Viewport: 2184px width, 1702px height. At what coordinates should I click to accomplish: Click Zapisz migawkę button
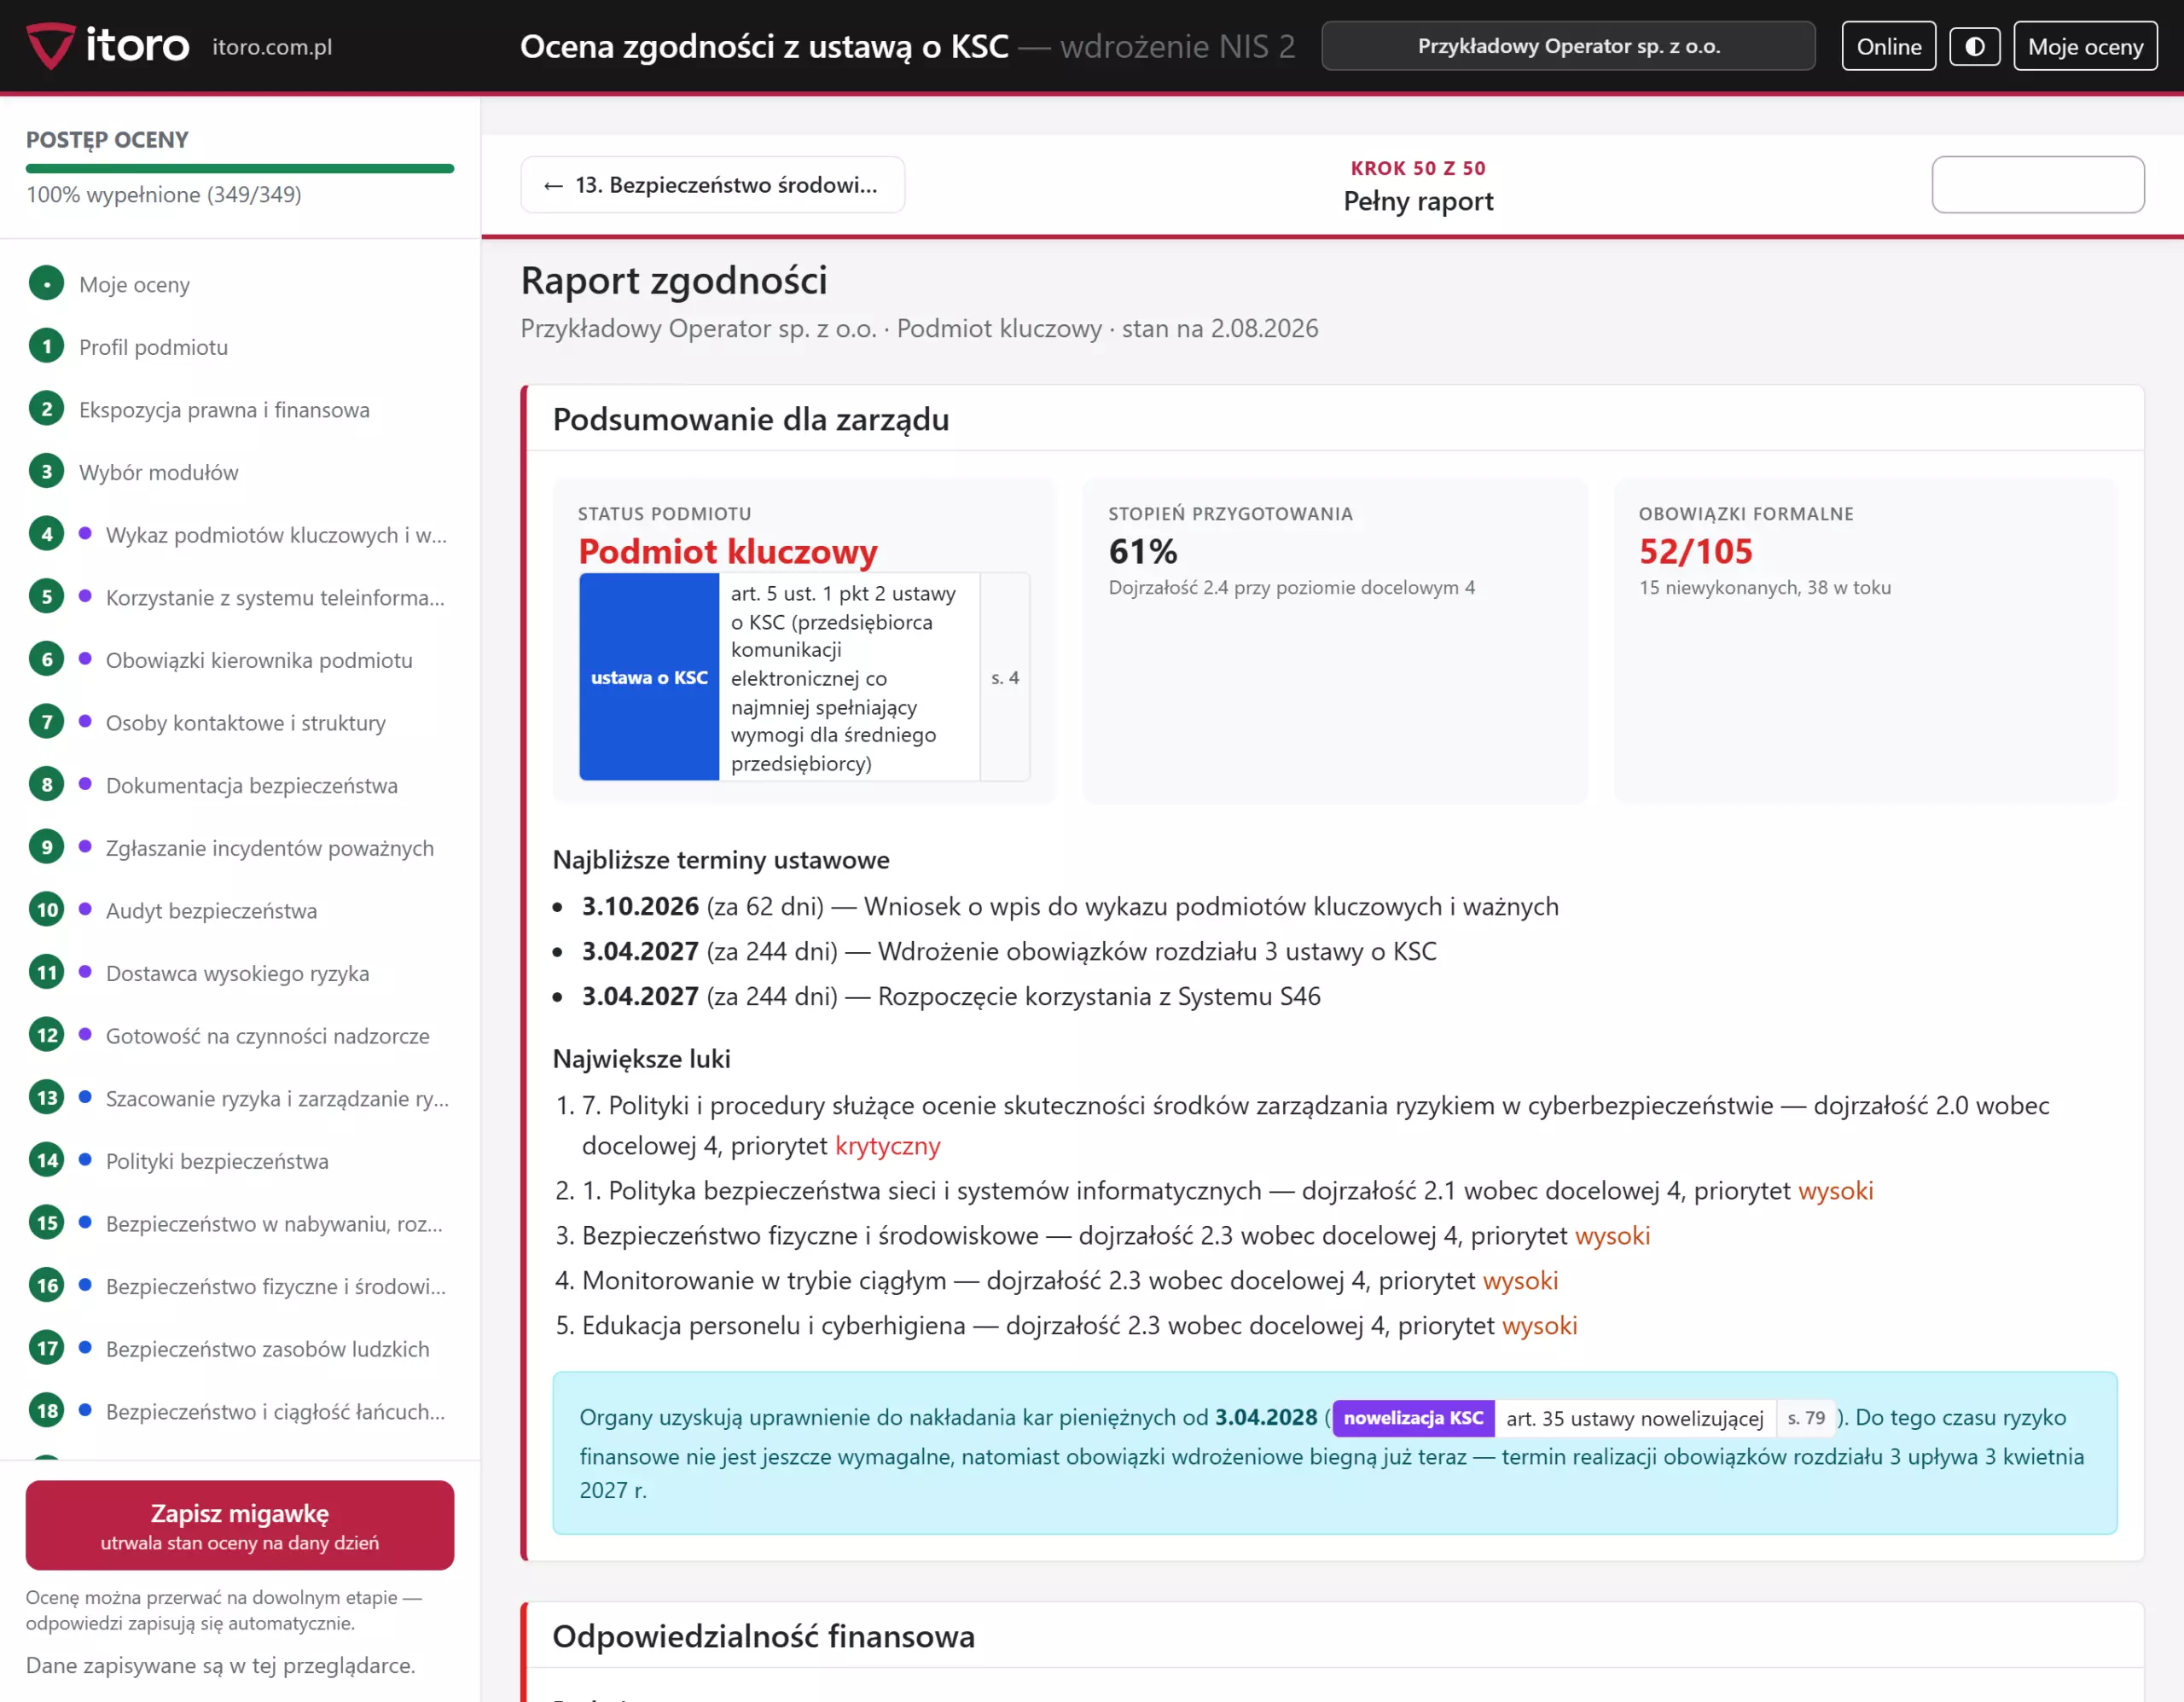click(240, 1525)
